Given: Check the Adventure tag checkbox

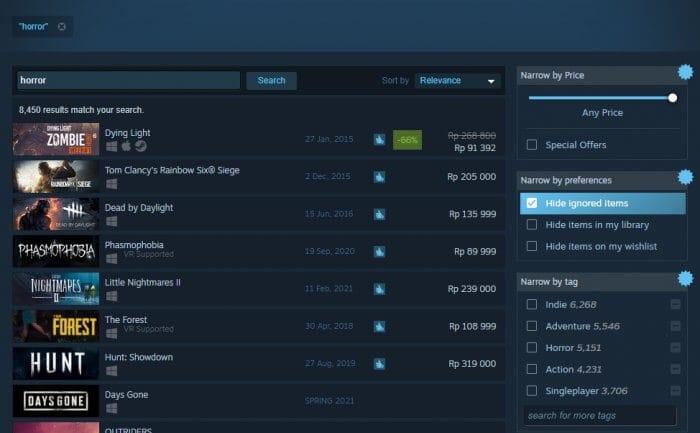Looking at the screenshot, I should (532, 326).
